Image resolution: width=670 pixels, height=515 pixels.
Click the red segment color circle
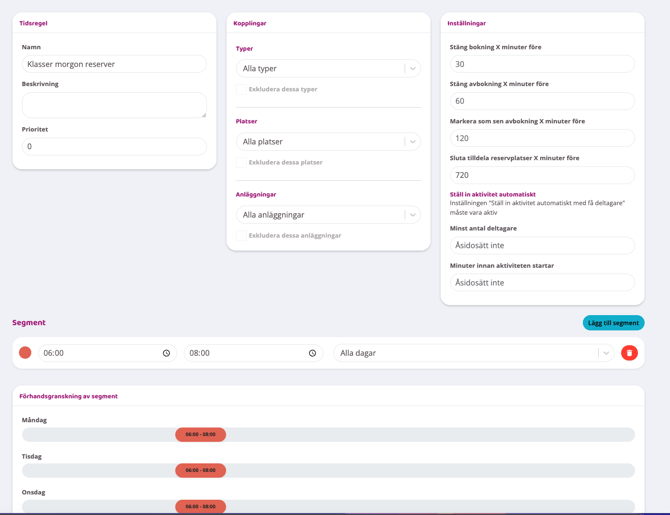(x=25, y=353)
